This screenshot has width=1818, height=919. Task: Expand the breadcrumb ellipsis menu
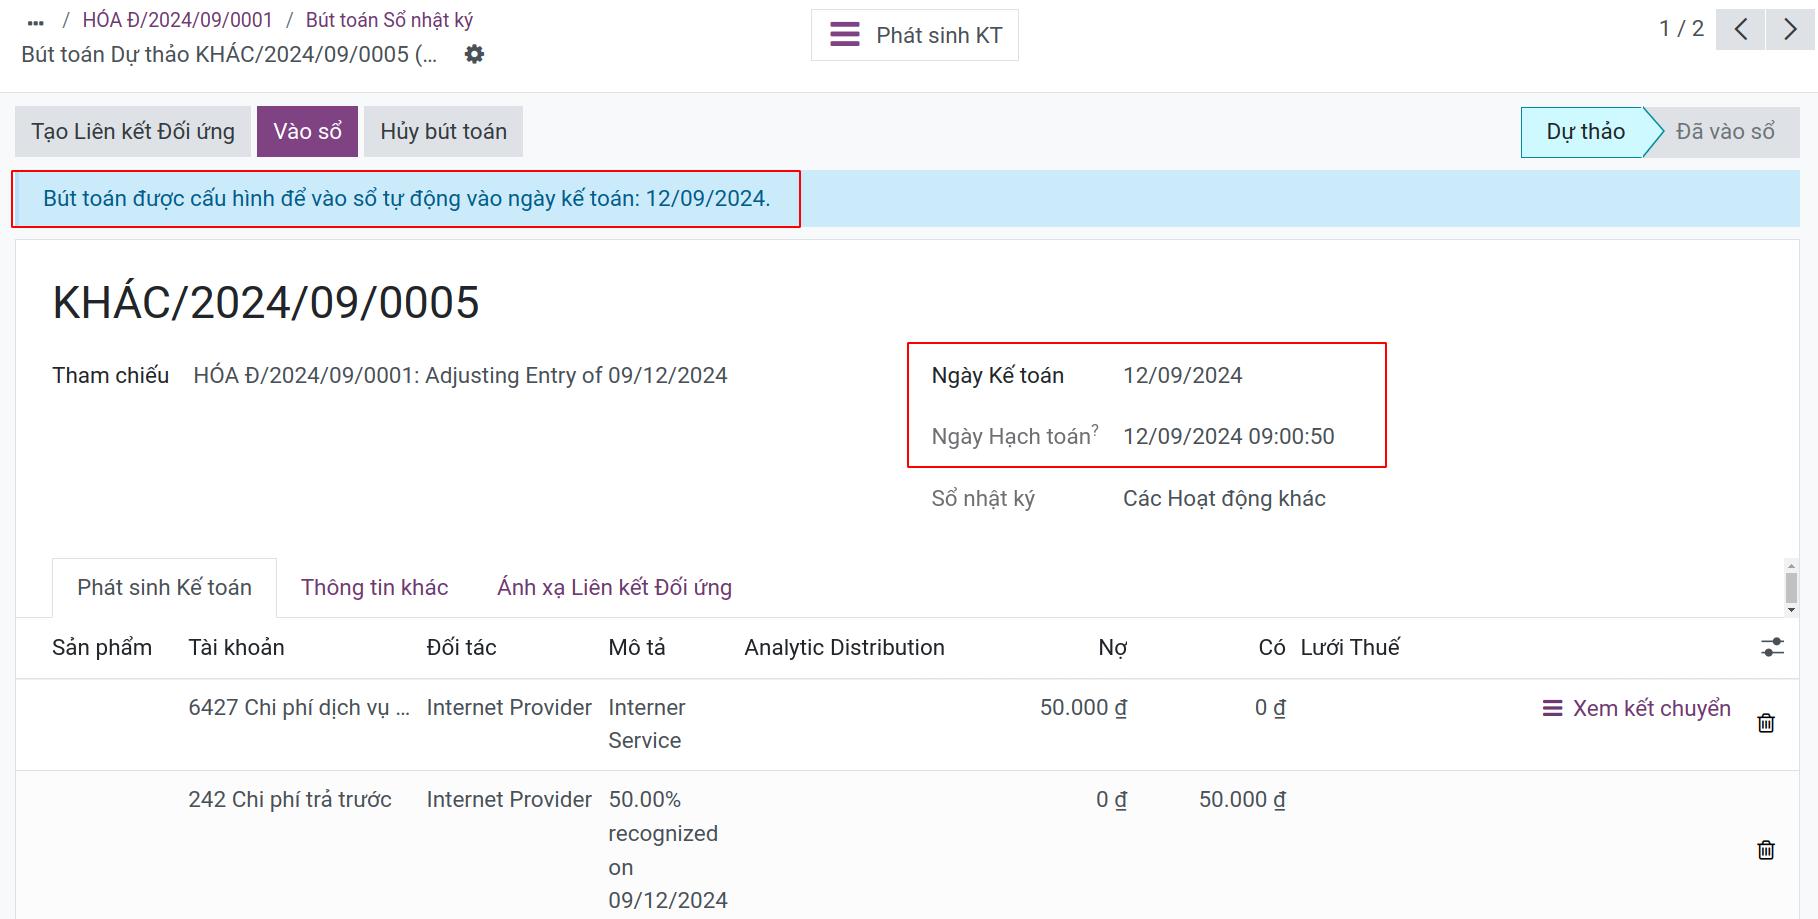coord(36,21)
